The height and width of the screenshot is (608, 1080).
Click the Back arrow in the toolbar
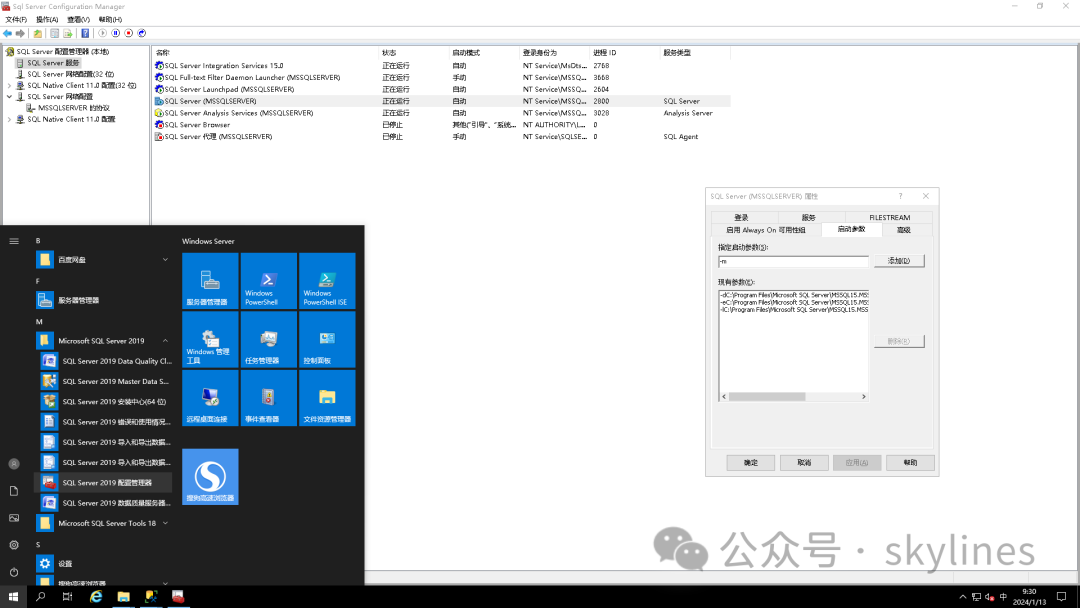[x=8, y=33]
